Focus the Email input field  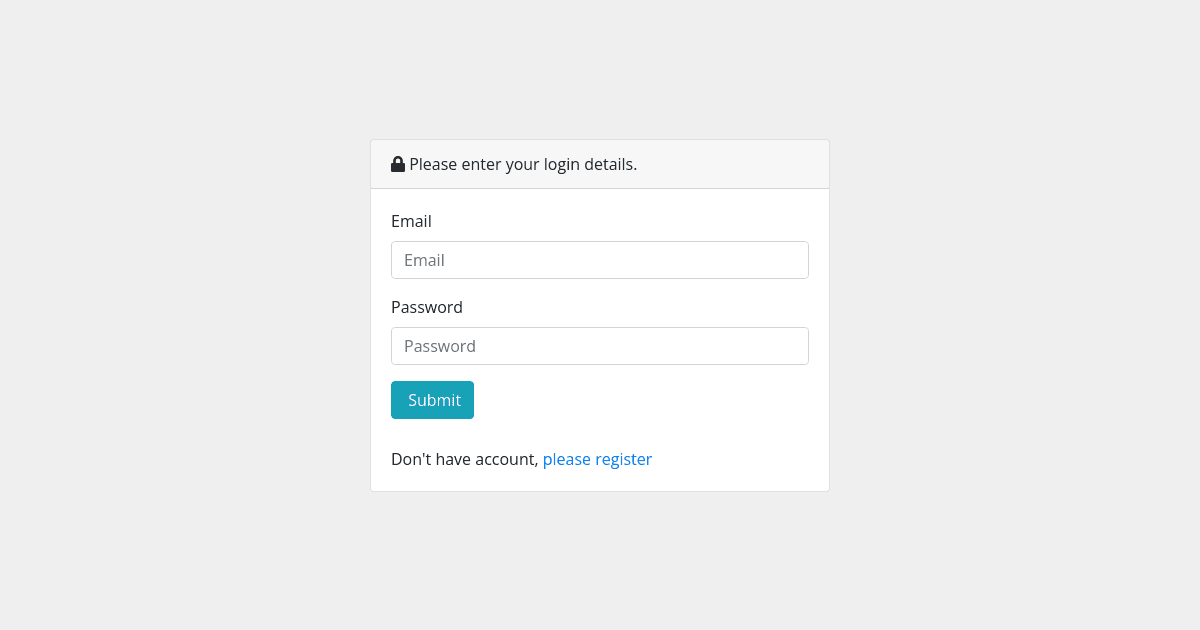pyautogui.click(x=600, y=260)
